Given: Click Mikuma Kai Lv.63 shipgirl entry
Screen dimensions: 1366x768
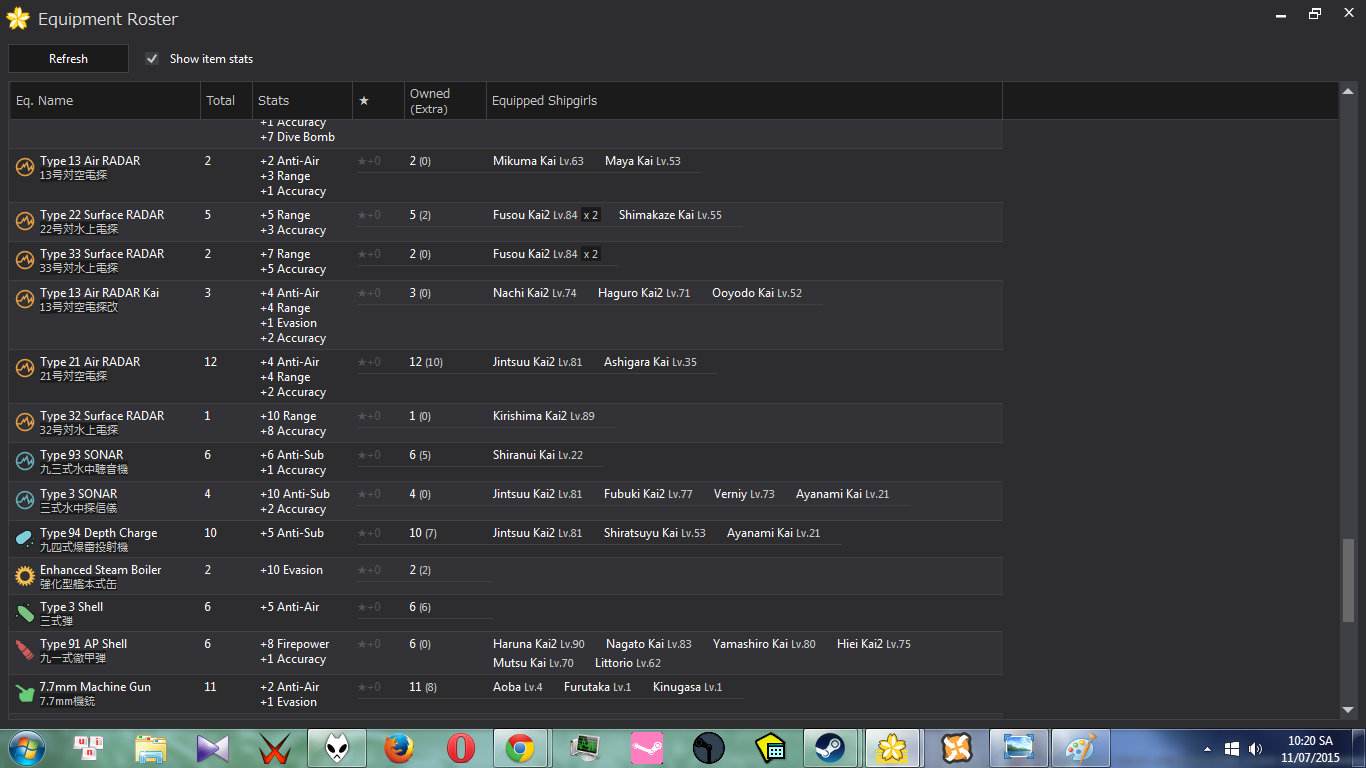Looking at the screenshot, I should point(538,161).
